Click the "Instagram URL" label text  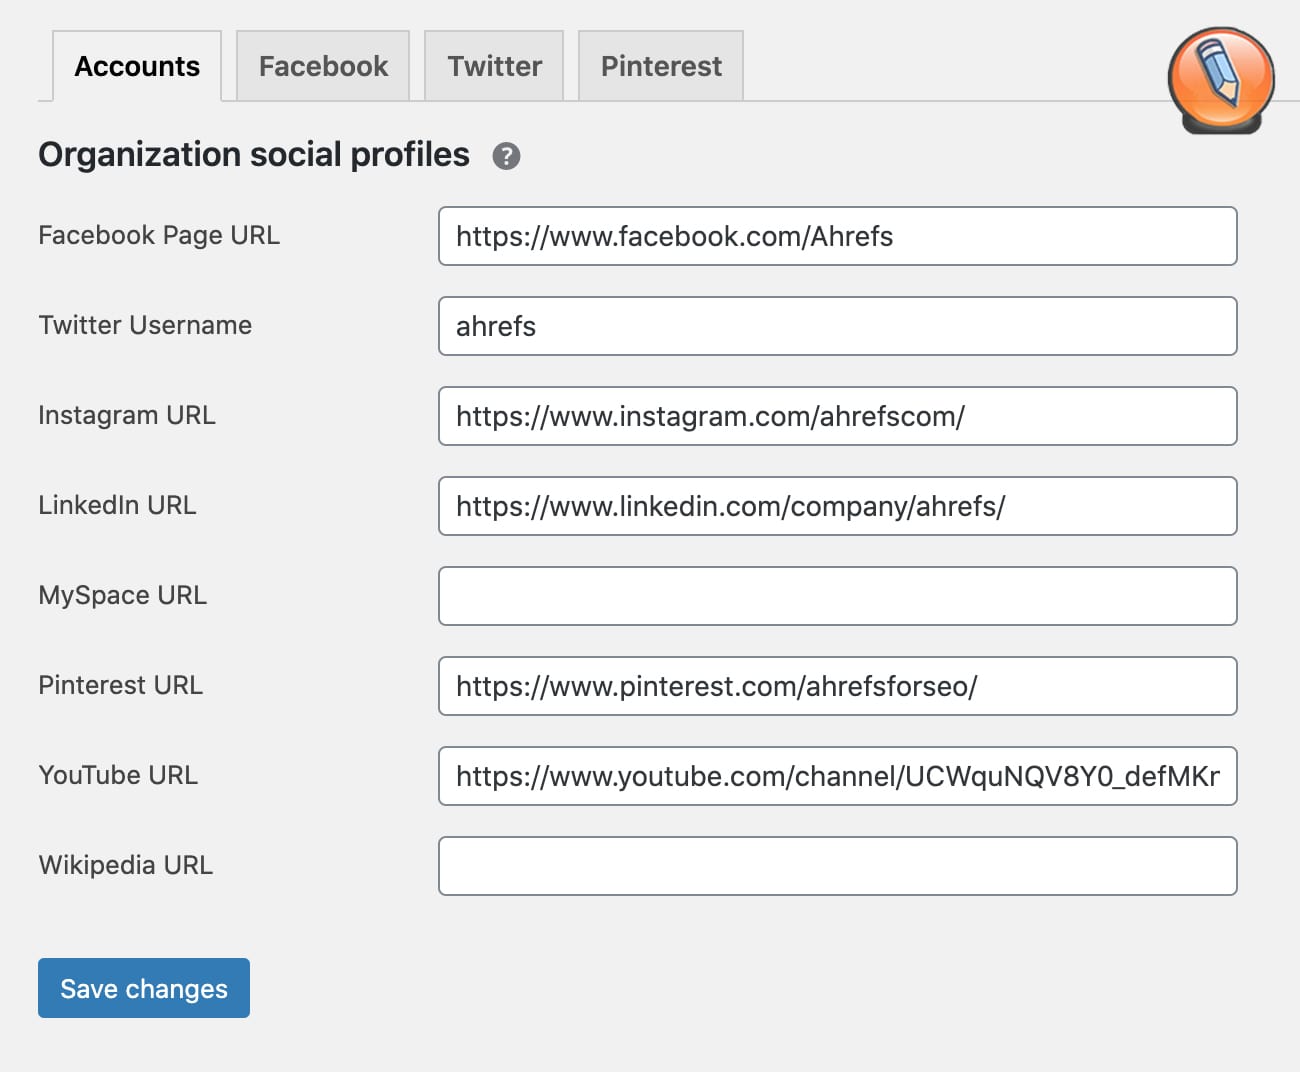[x=127, y=415]
